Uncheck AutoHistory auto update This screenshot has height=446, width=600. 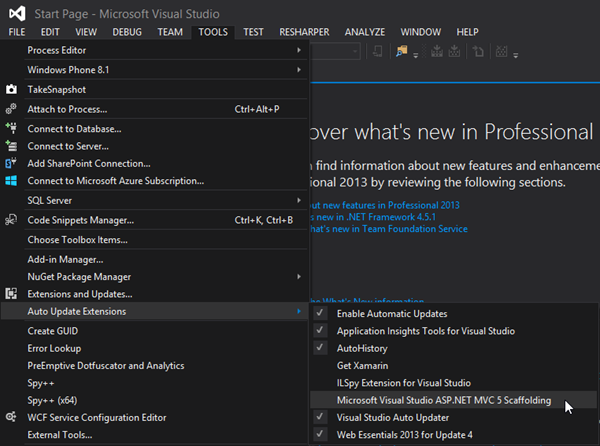pos(320,348)
